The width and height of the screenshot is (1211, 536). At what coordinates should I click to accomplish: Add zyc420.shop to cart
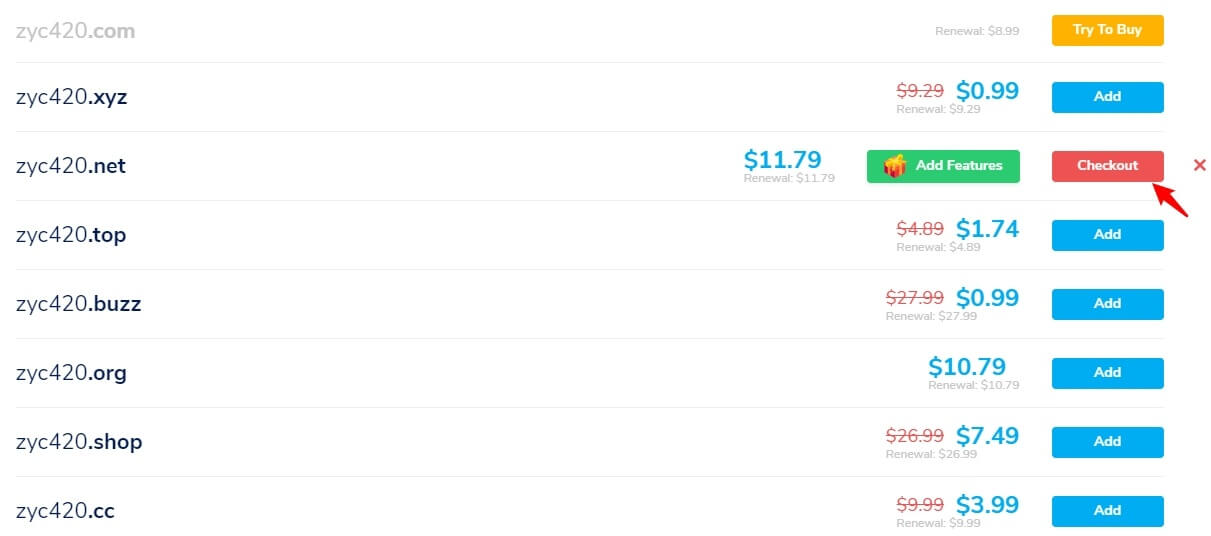point(1107,442)
